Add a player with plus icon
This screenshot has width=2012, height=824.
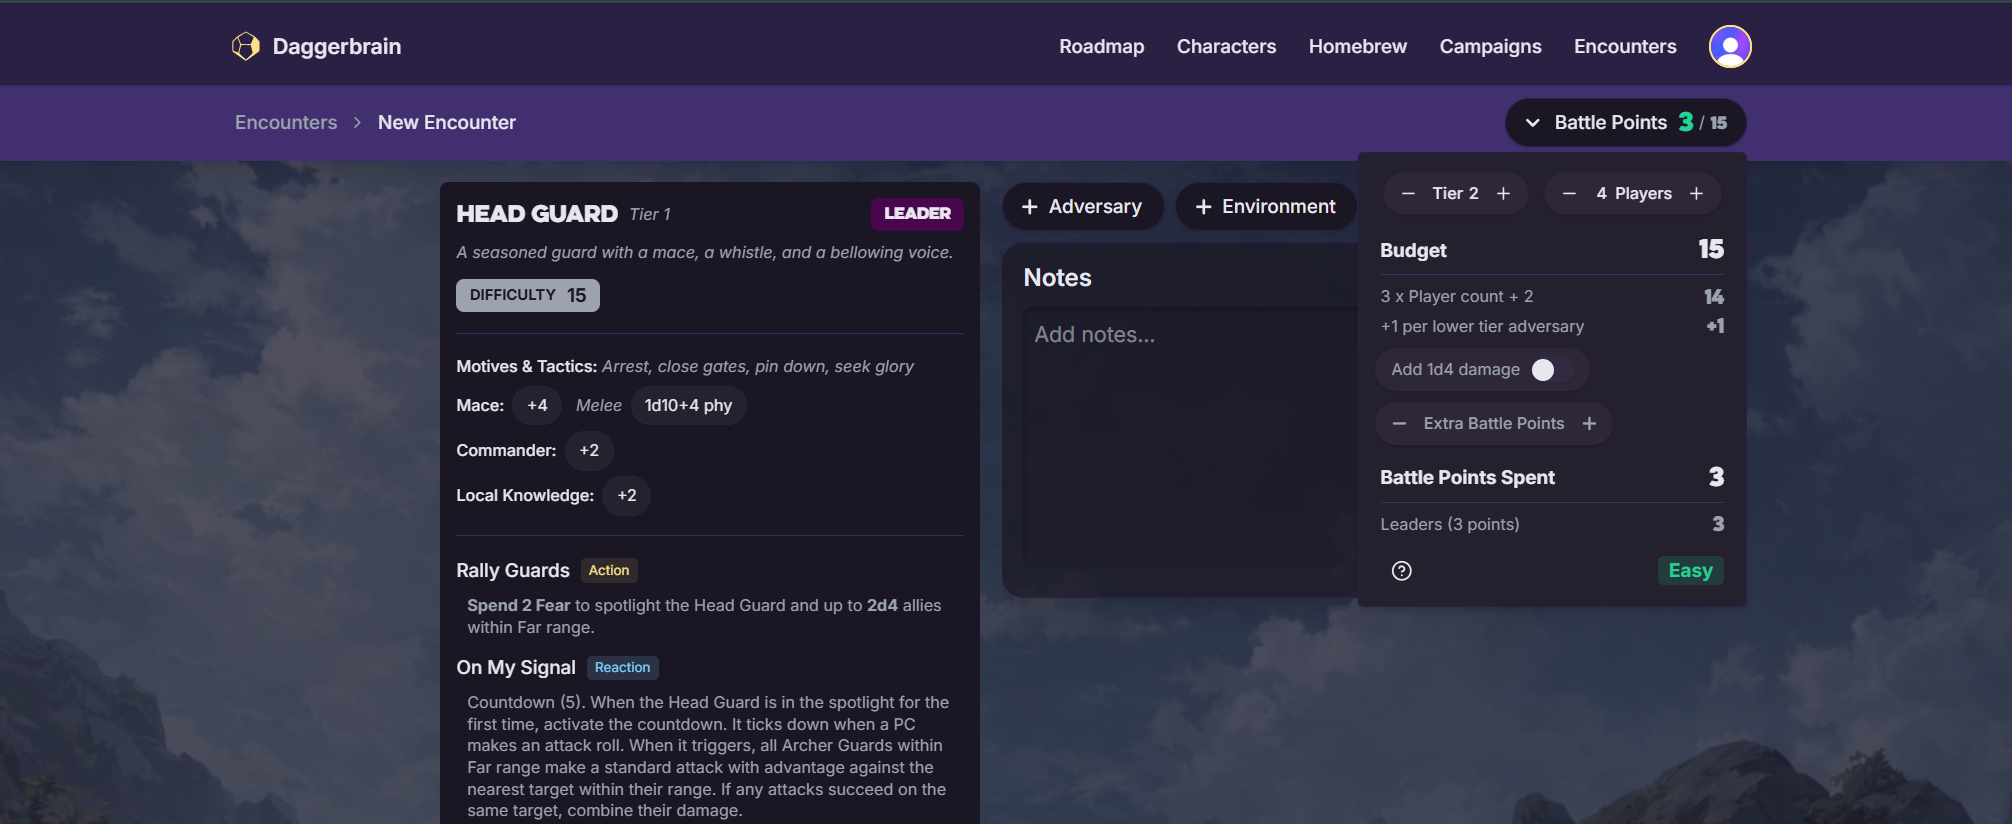(1696, 194)
